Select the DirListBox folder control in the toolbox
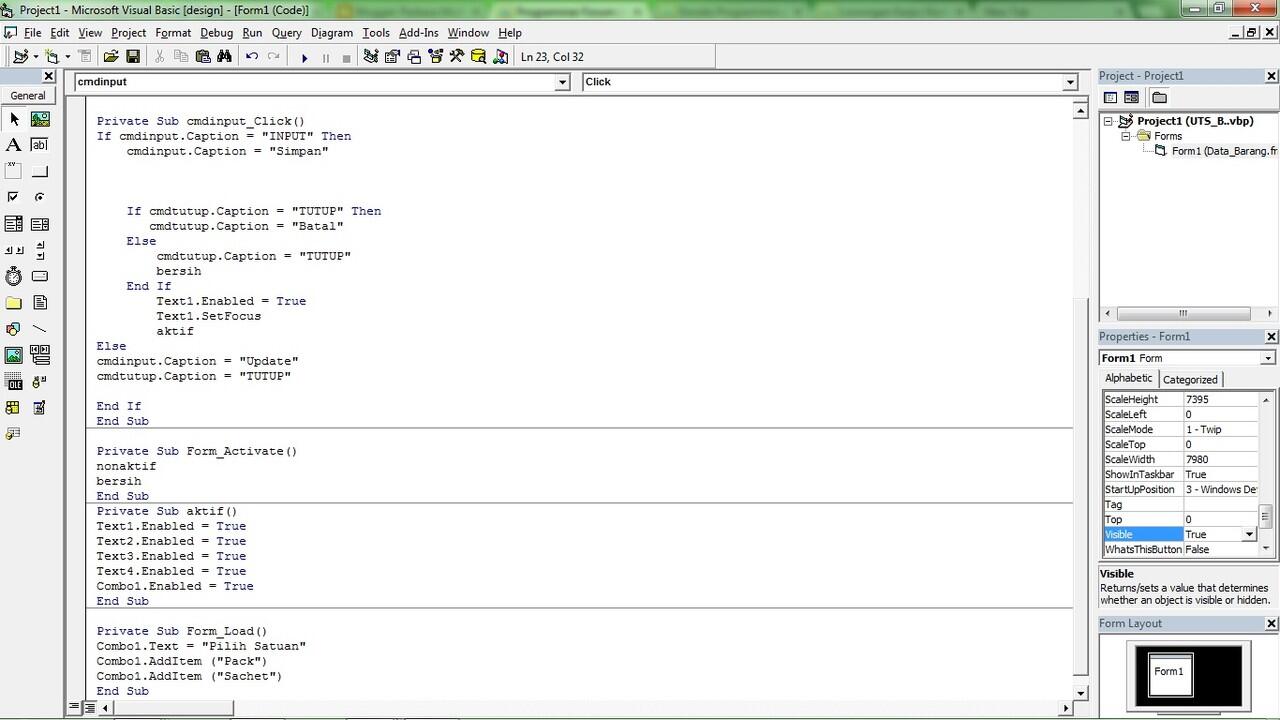The width and height of the screenshot is (1280, 720). (14, 302)
